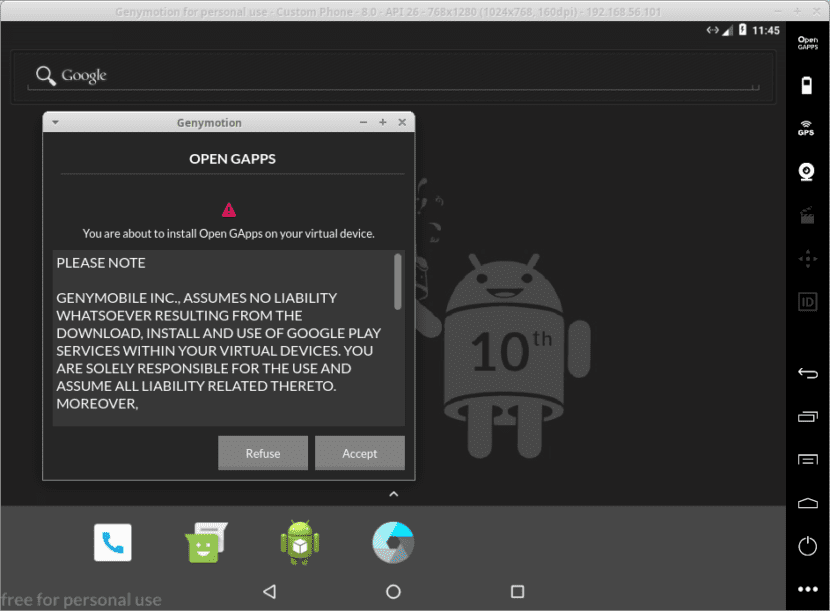Screen dimensions: 830x611
Task: Click the sidebar menu key icon
Action: [807, 459]
